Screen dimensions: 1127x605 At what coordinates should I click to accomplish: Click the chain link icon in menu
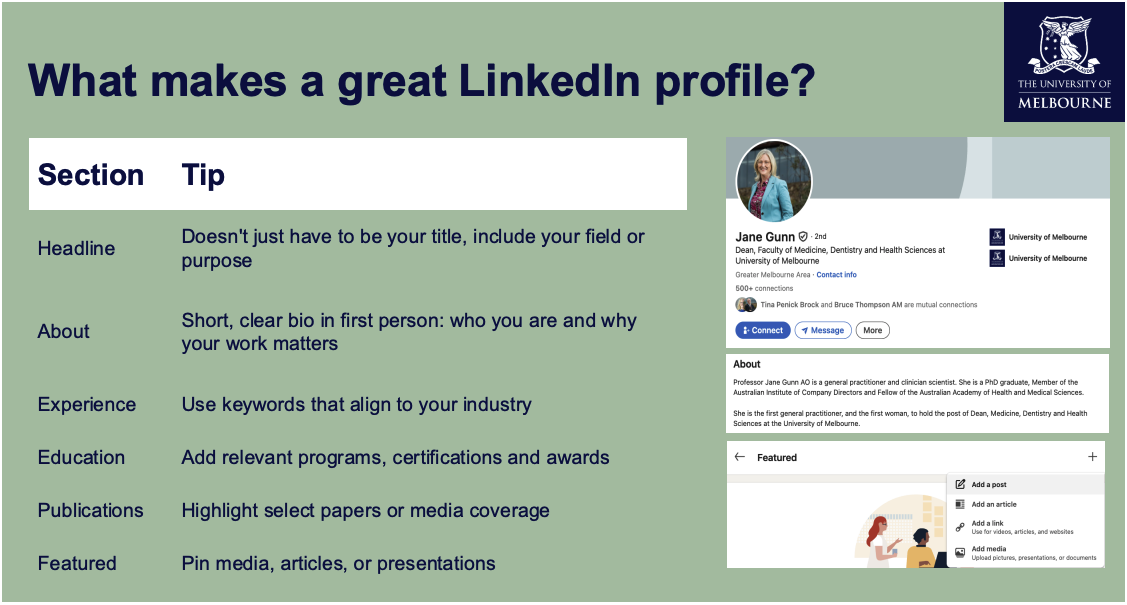(x=960, y=527)
